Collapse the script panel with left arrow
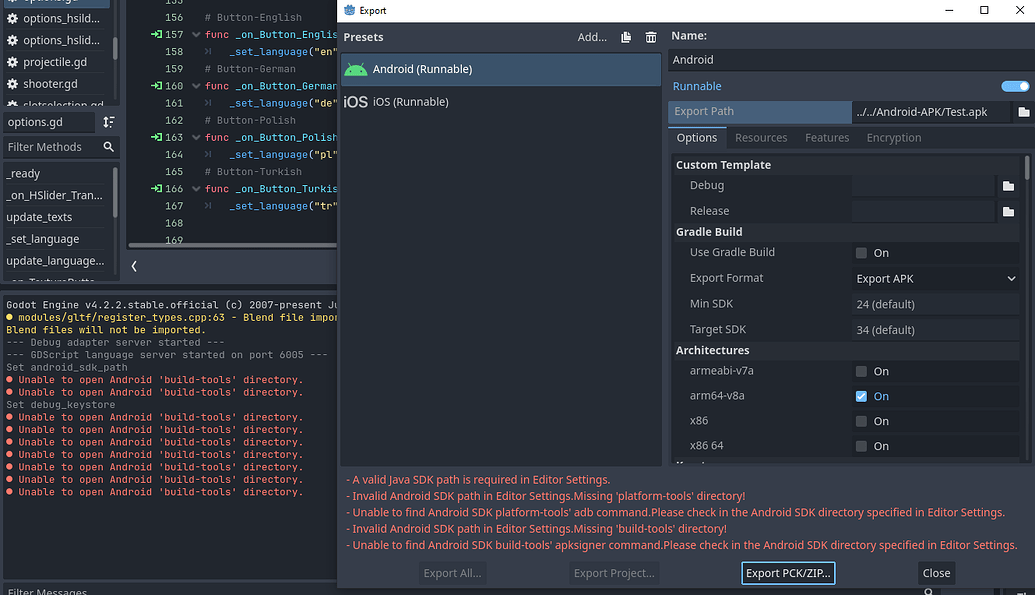The width and height of the screenshot is (1035, 595). (x=134, y=266)
